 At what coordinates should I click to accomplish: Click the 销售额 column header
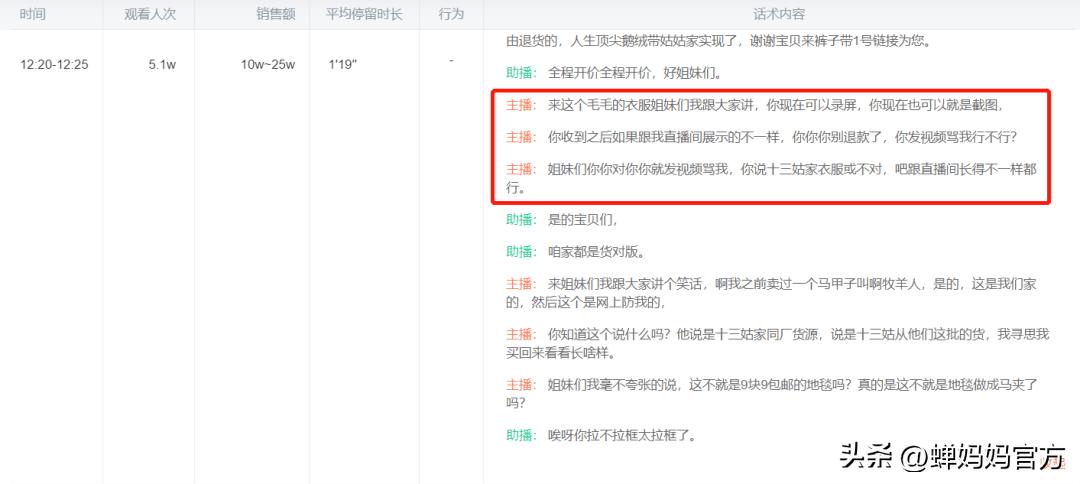(x=276, y=14)
